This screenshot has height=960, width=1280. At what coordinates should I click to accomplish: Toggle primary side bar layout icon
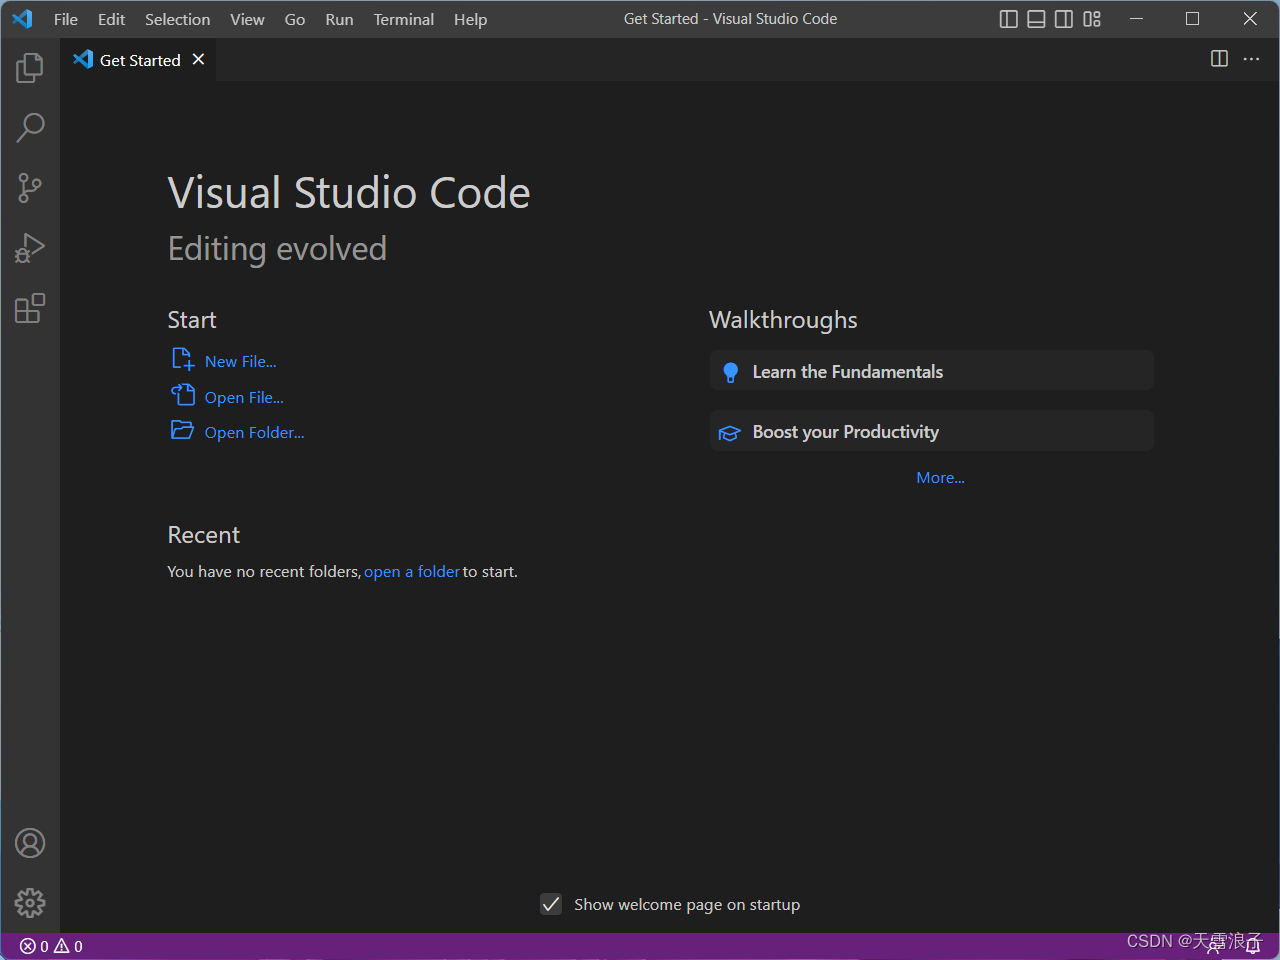[x=1009, y=19]
